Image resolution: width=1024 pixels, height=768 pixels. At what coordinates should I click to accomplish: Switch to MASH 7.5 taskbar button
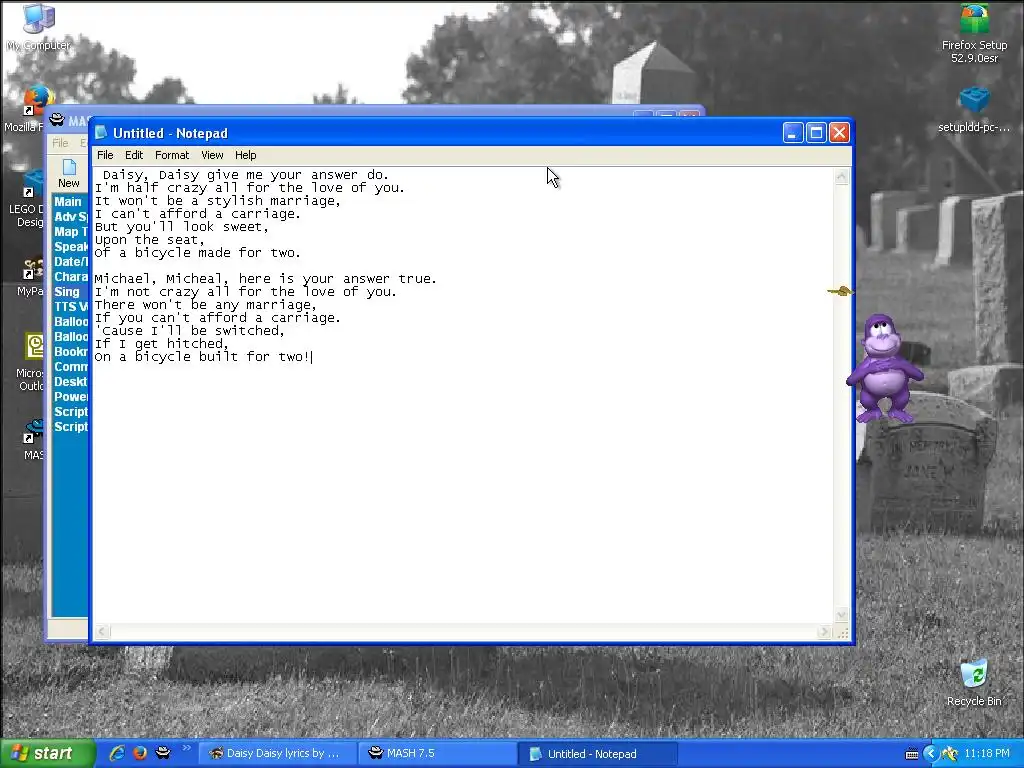tap(437, 754)
